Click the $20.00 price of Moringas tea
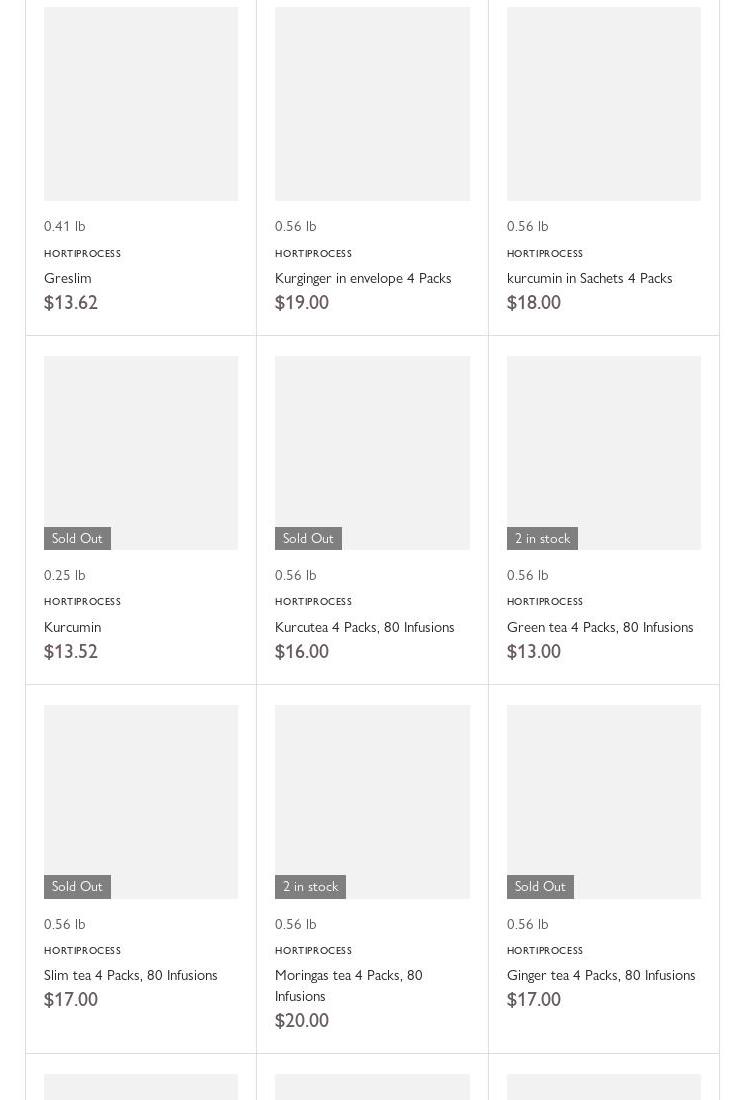The width and height of the screenshot is (745, 1100). pyautogui.click(x=302, y=1021)
